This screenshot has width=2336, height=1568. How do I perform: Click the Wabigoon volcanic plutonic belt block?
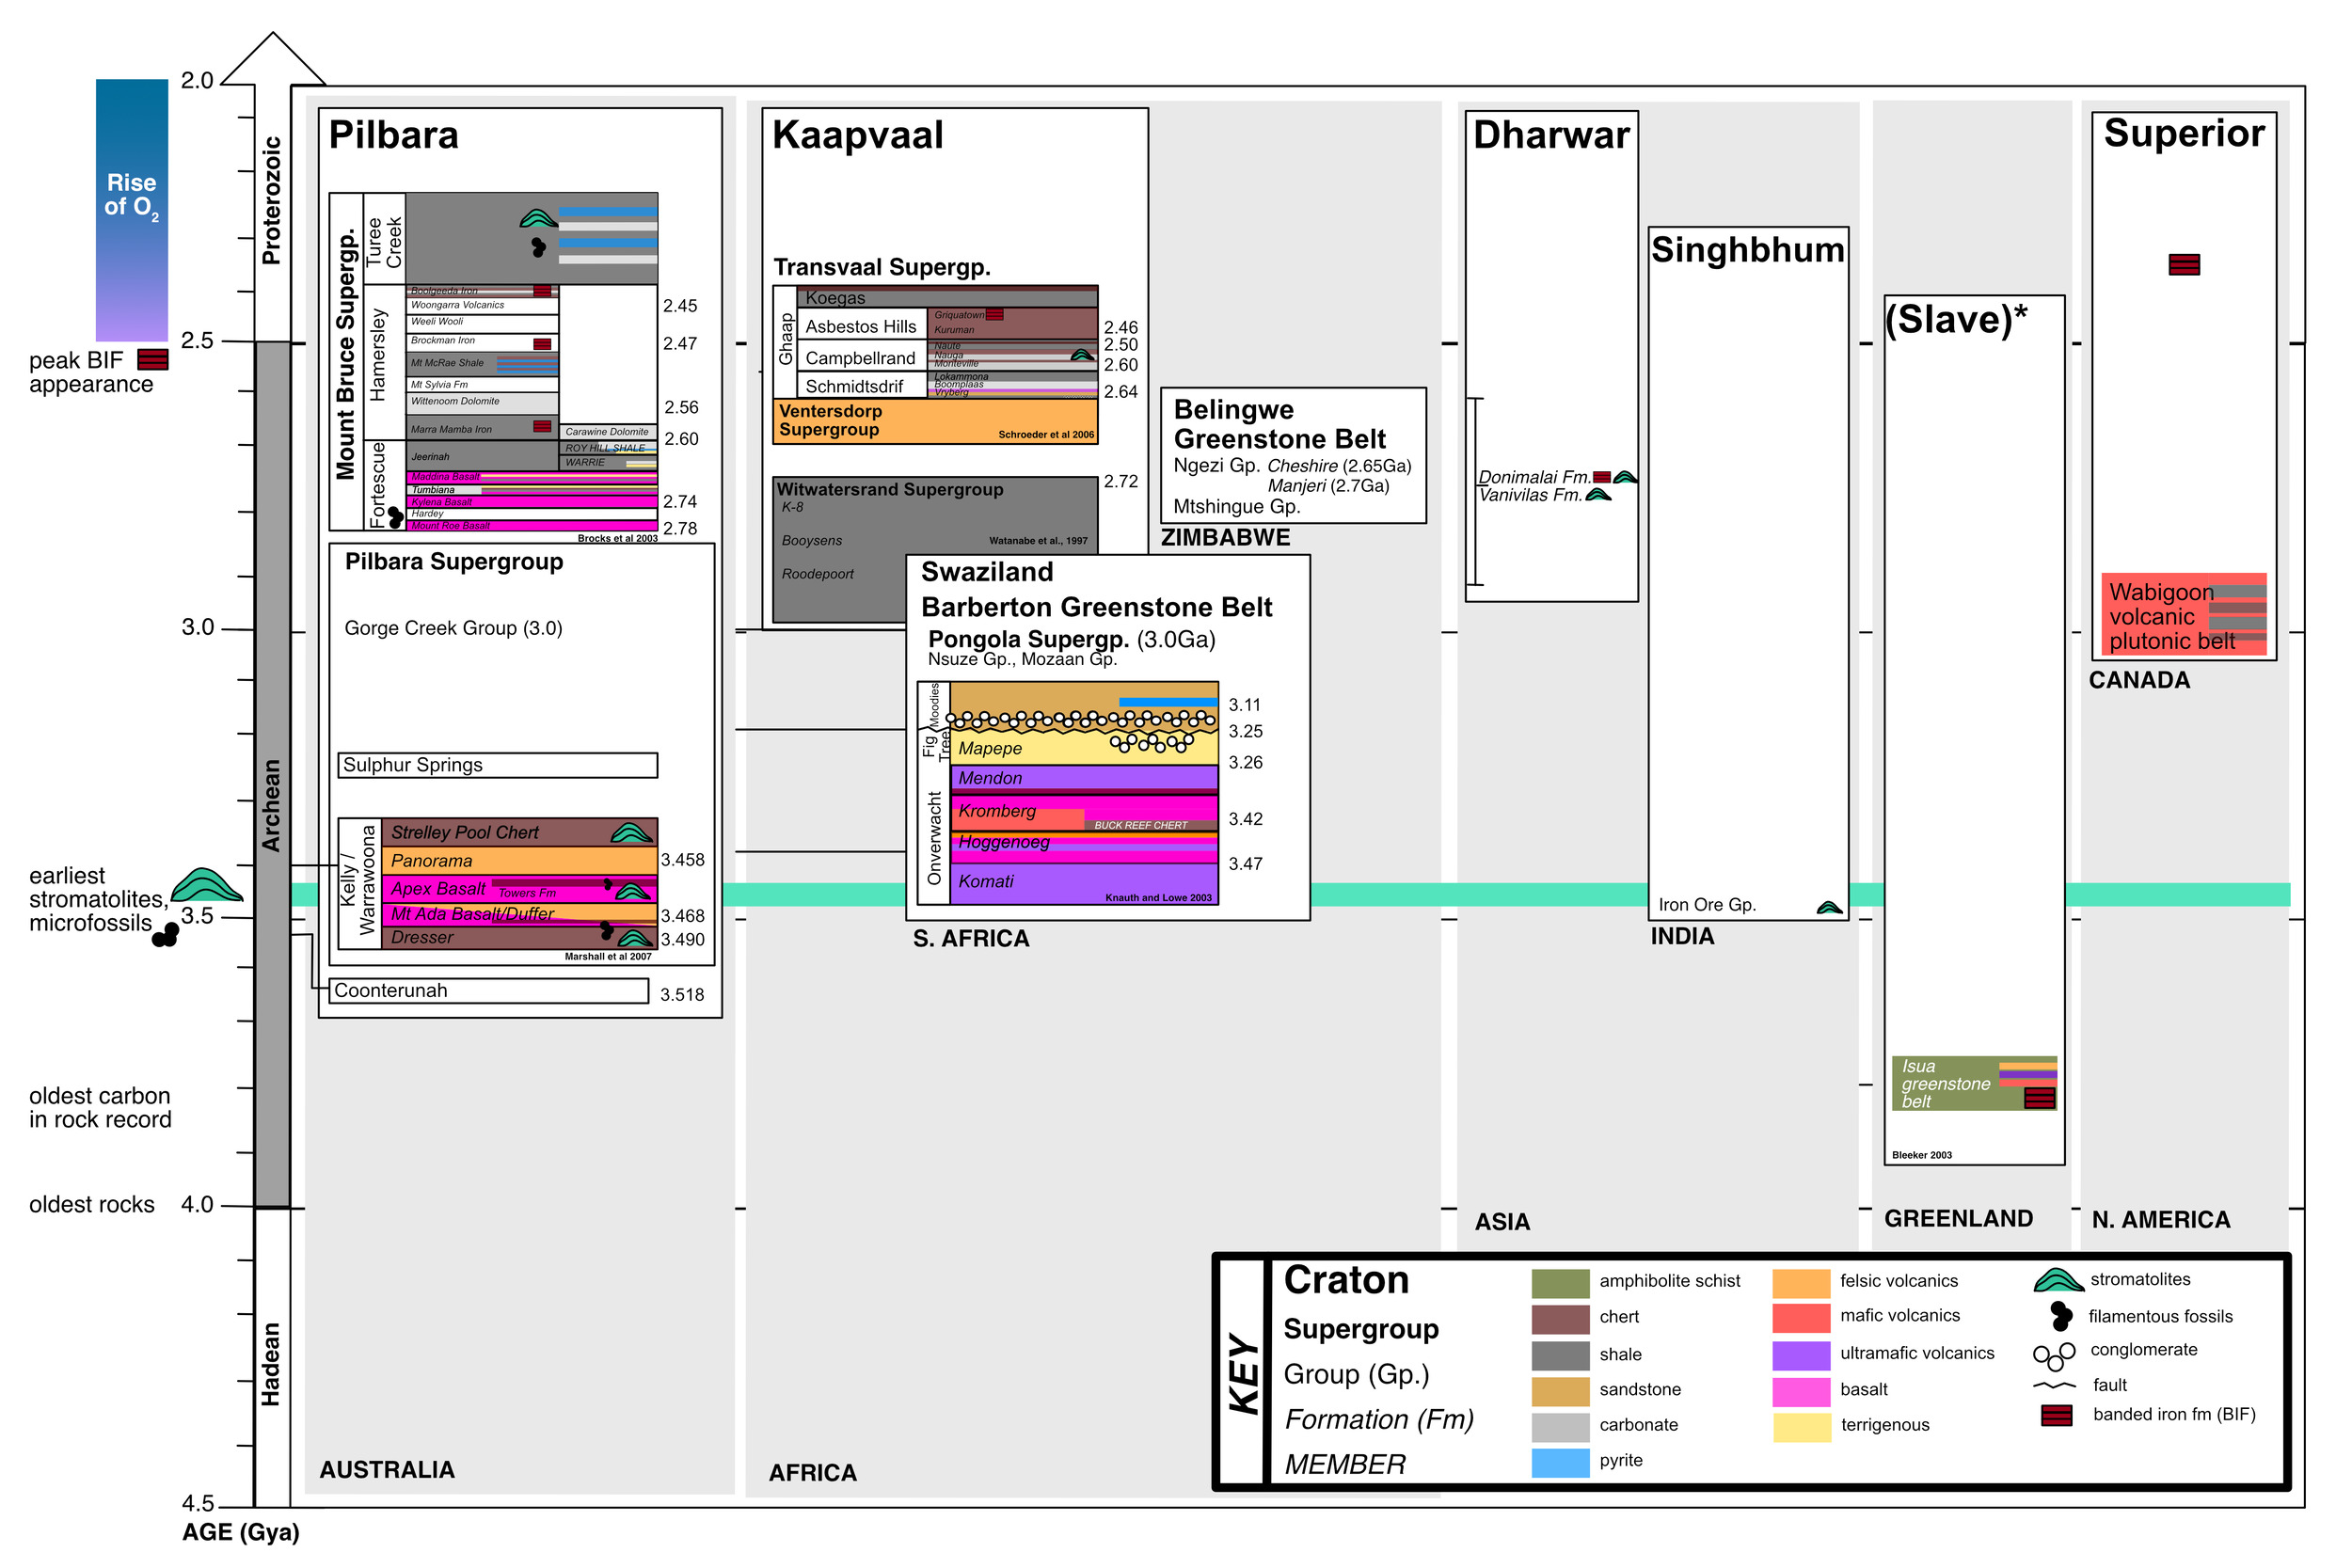[x=2183, y=614]
